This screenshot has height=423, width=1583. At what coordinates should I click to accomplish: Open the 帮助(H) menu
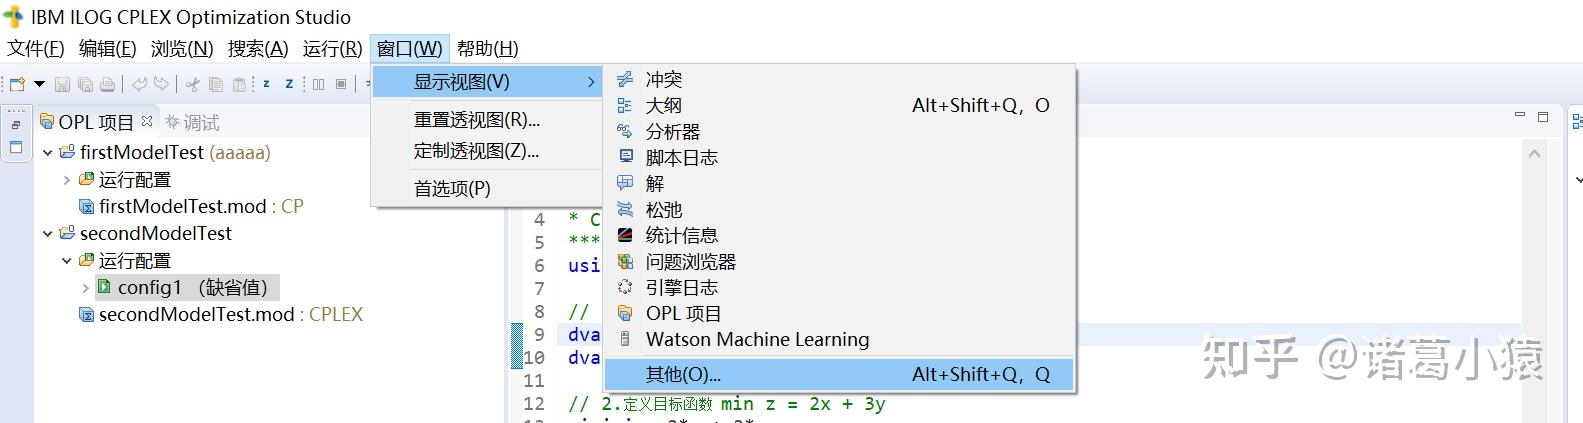[x=488, y=48]
